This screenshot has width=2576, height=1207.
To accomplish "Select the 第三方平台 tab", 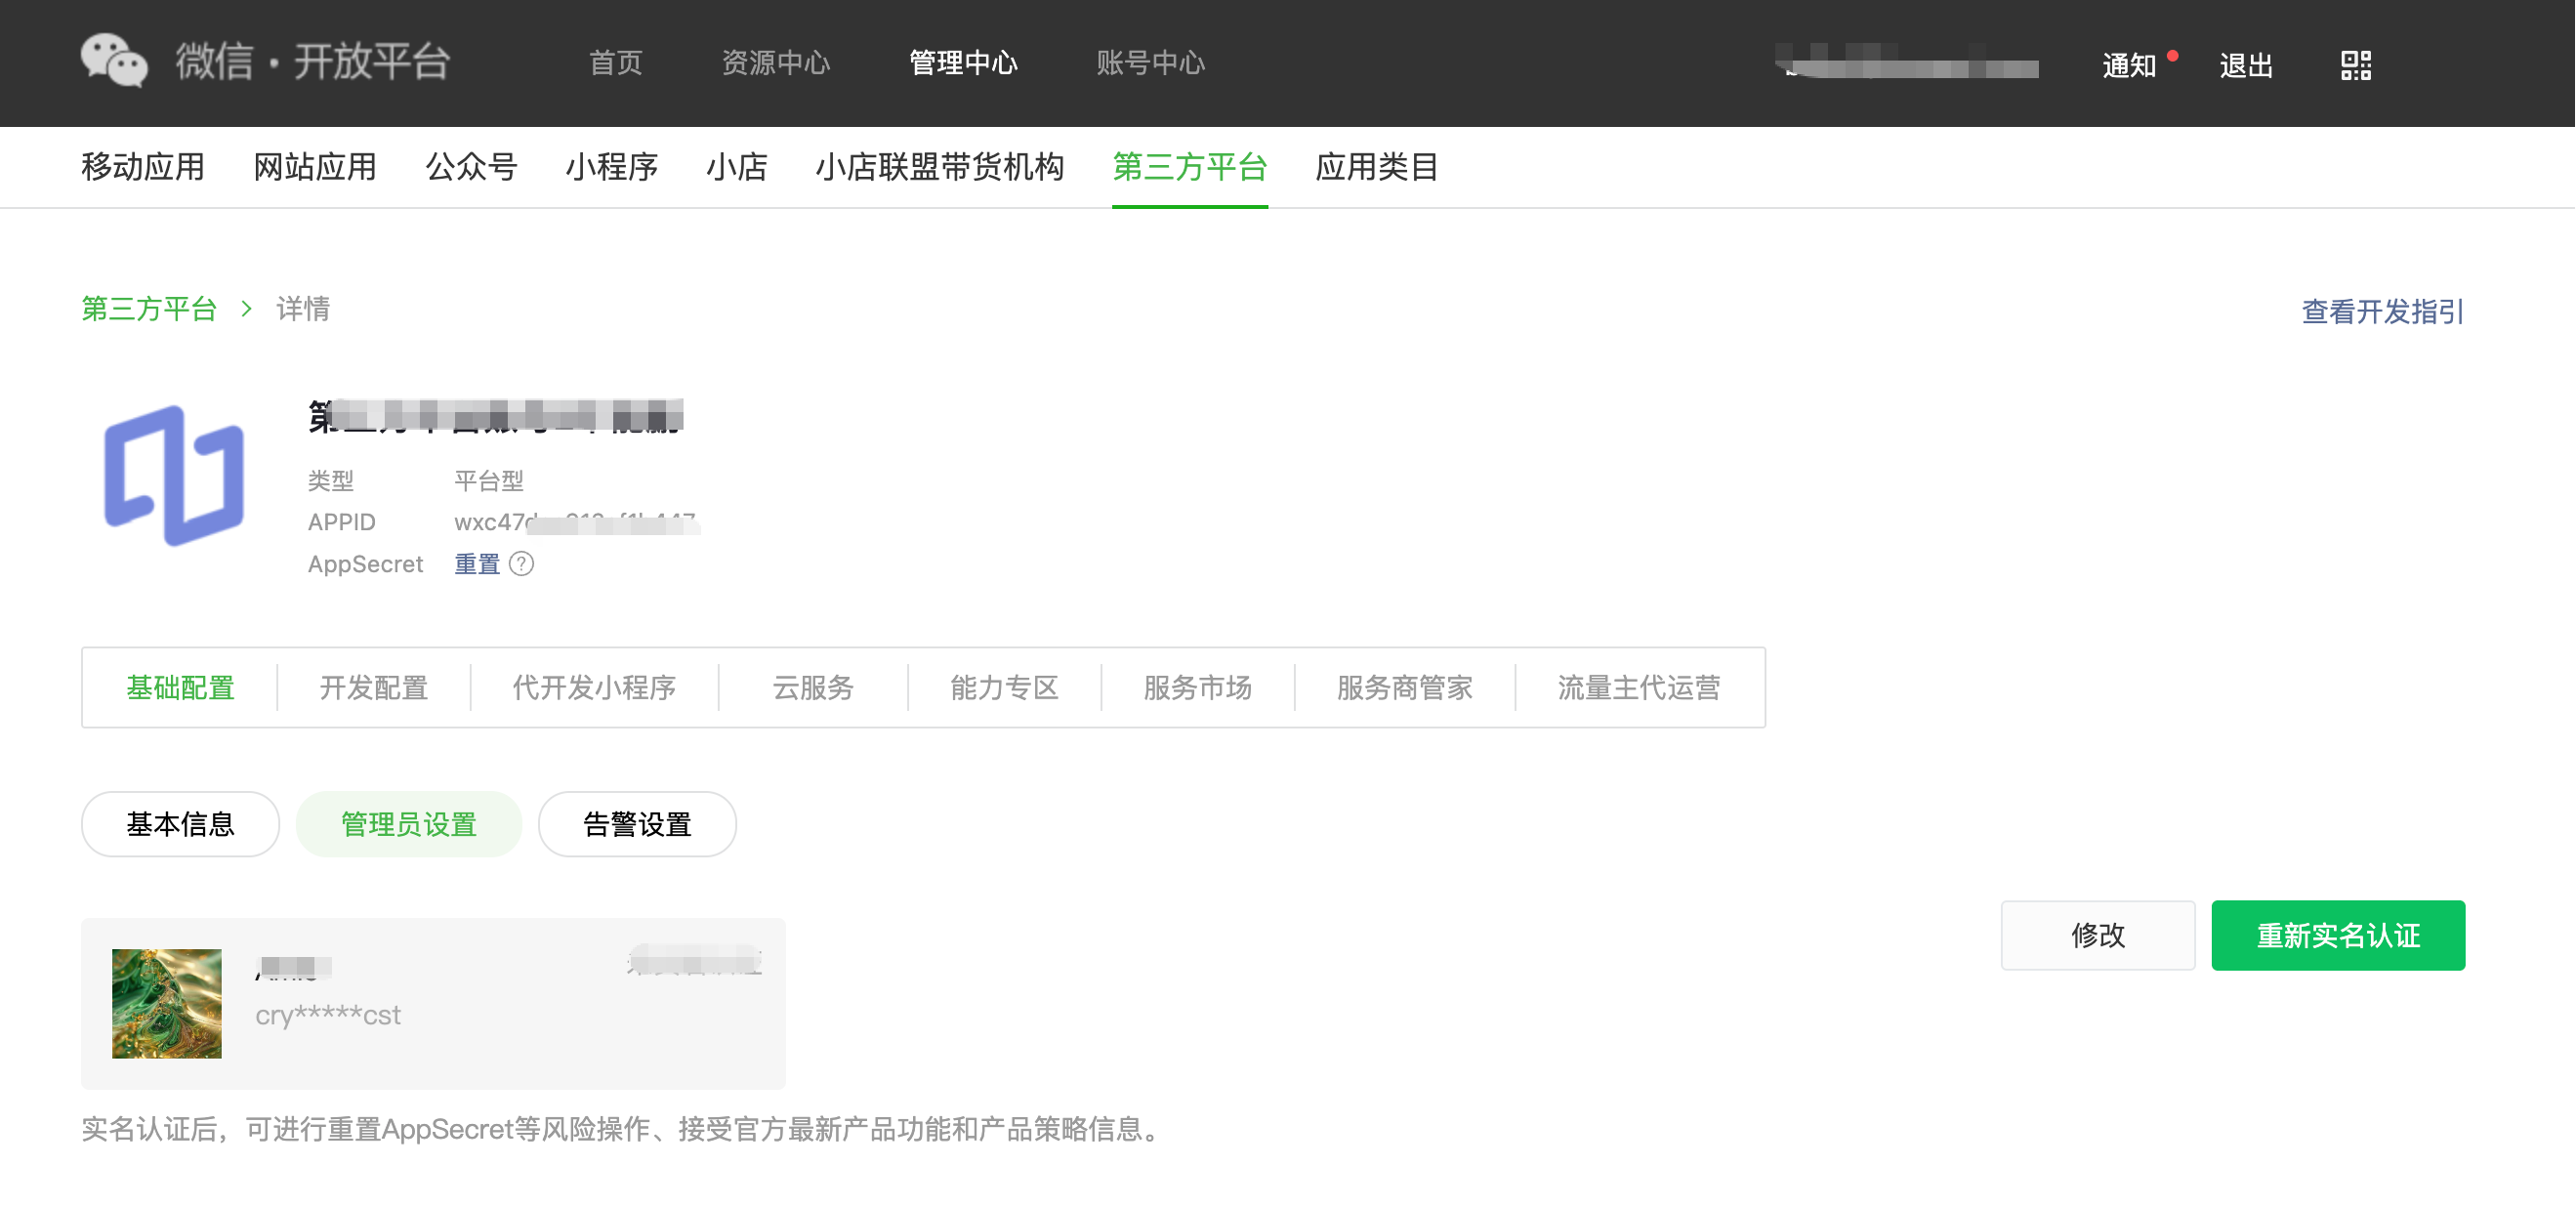I will click(1190, 166).
